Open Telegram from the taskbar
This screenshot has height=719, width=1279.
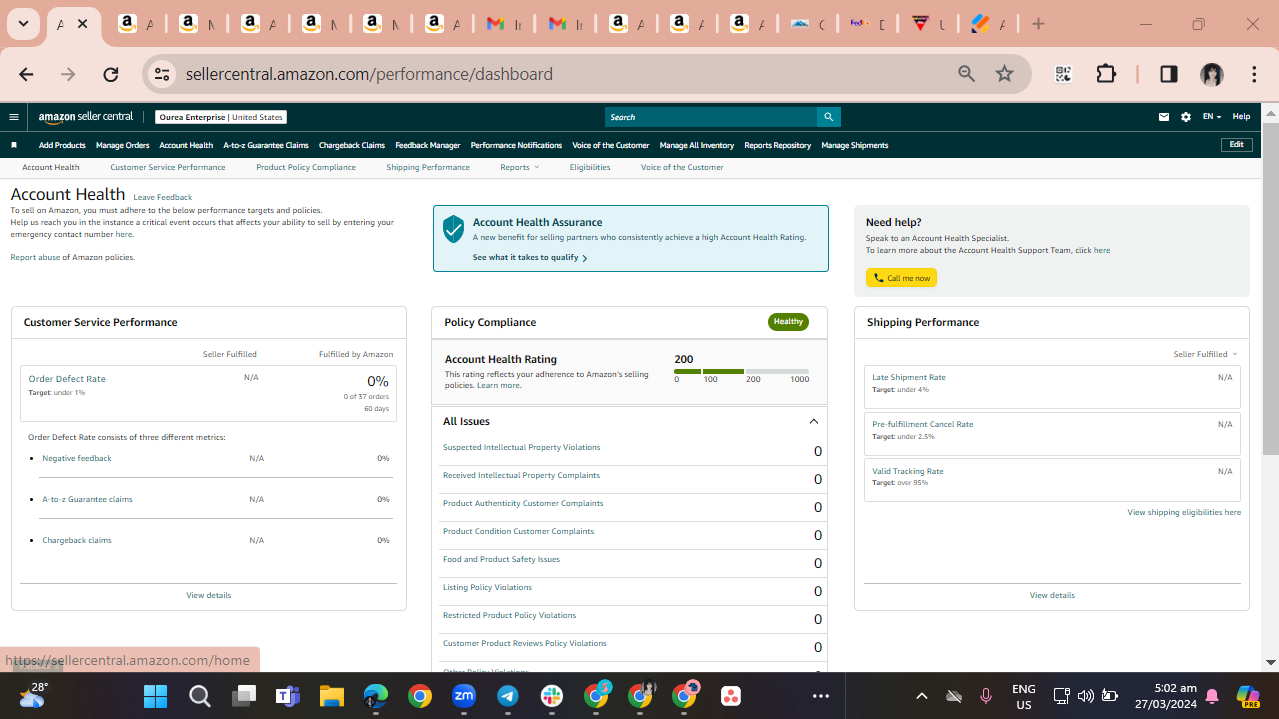pyautogui.click(x=508, y=696)
